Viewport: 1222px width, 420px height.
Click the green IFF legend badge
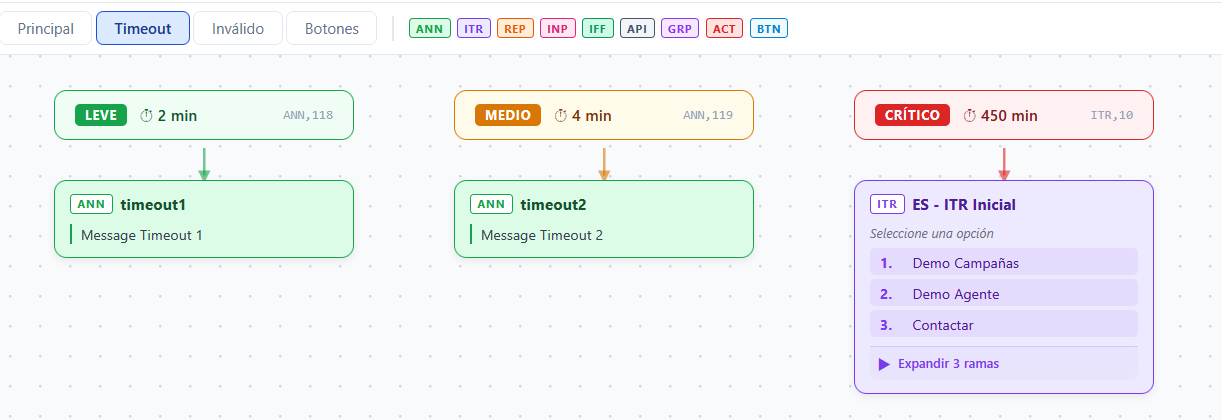tap(598, 29)
